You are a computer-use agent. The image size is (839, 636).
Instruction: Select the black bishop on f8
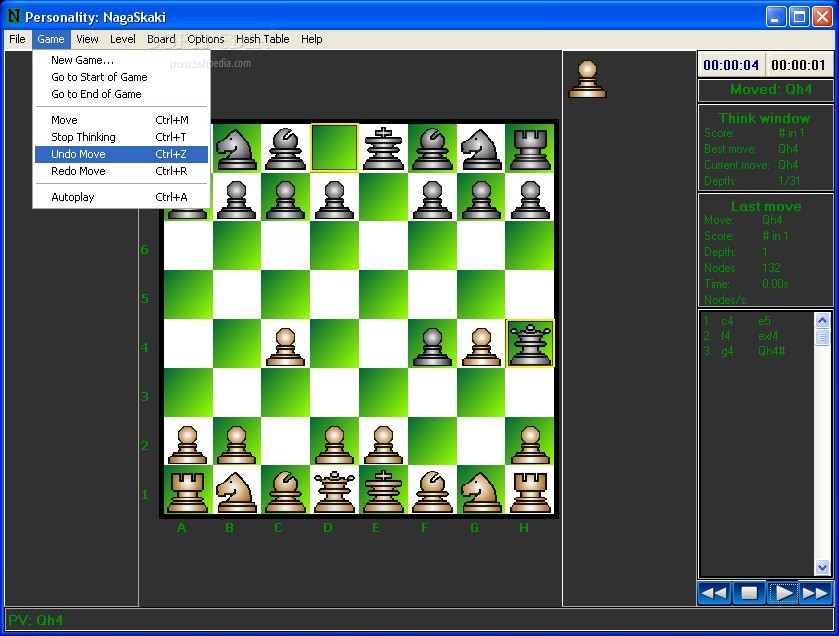click(x=432, y=149)
